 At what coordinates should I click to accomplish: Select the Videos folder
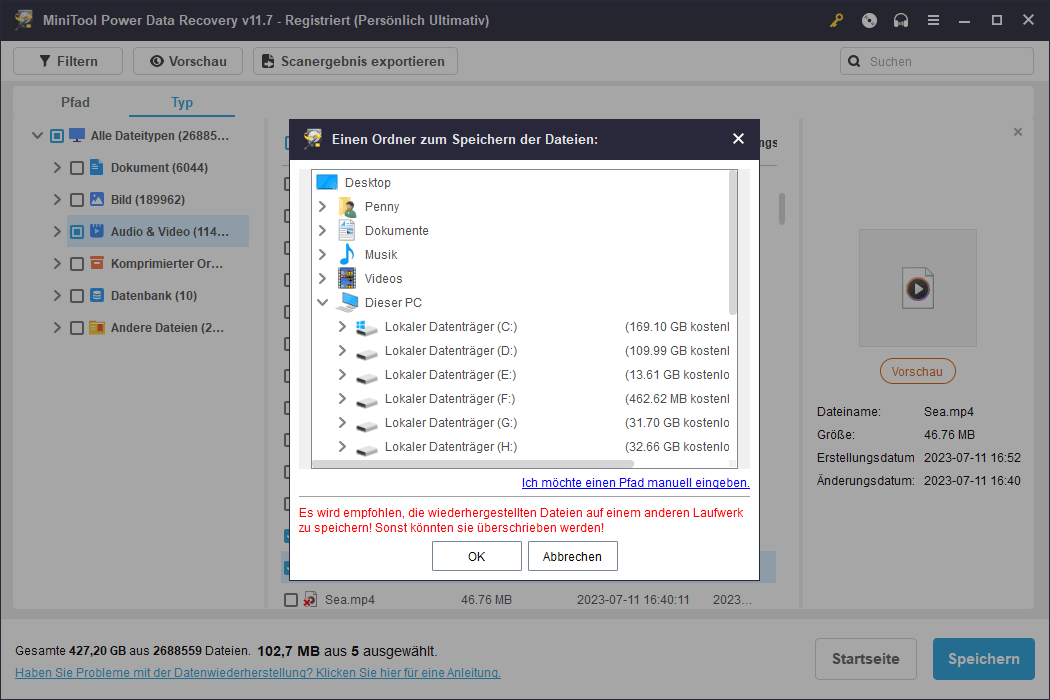pyautogui.click(x=383, y=279)
